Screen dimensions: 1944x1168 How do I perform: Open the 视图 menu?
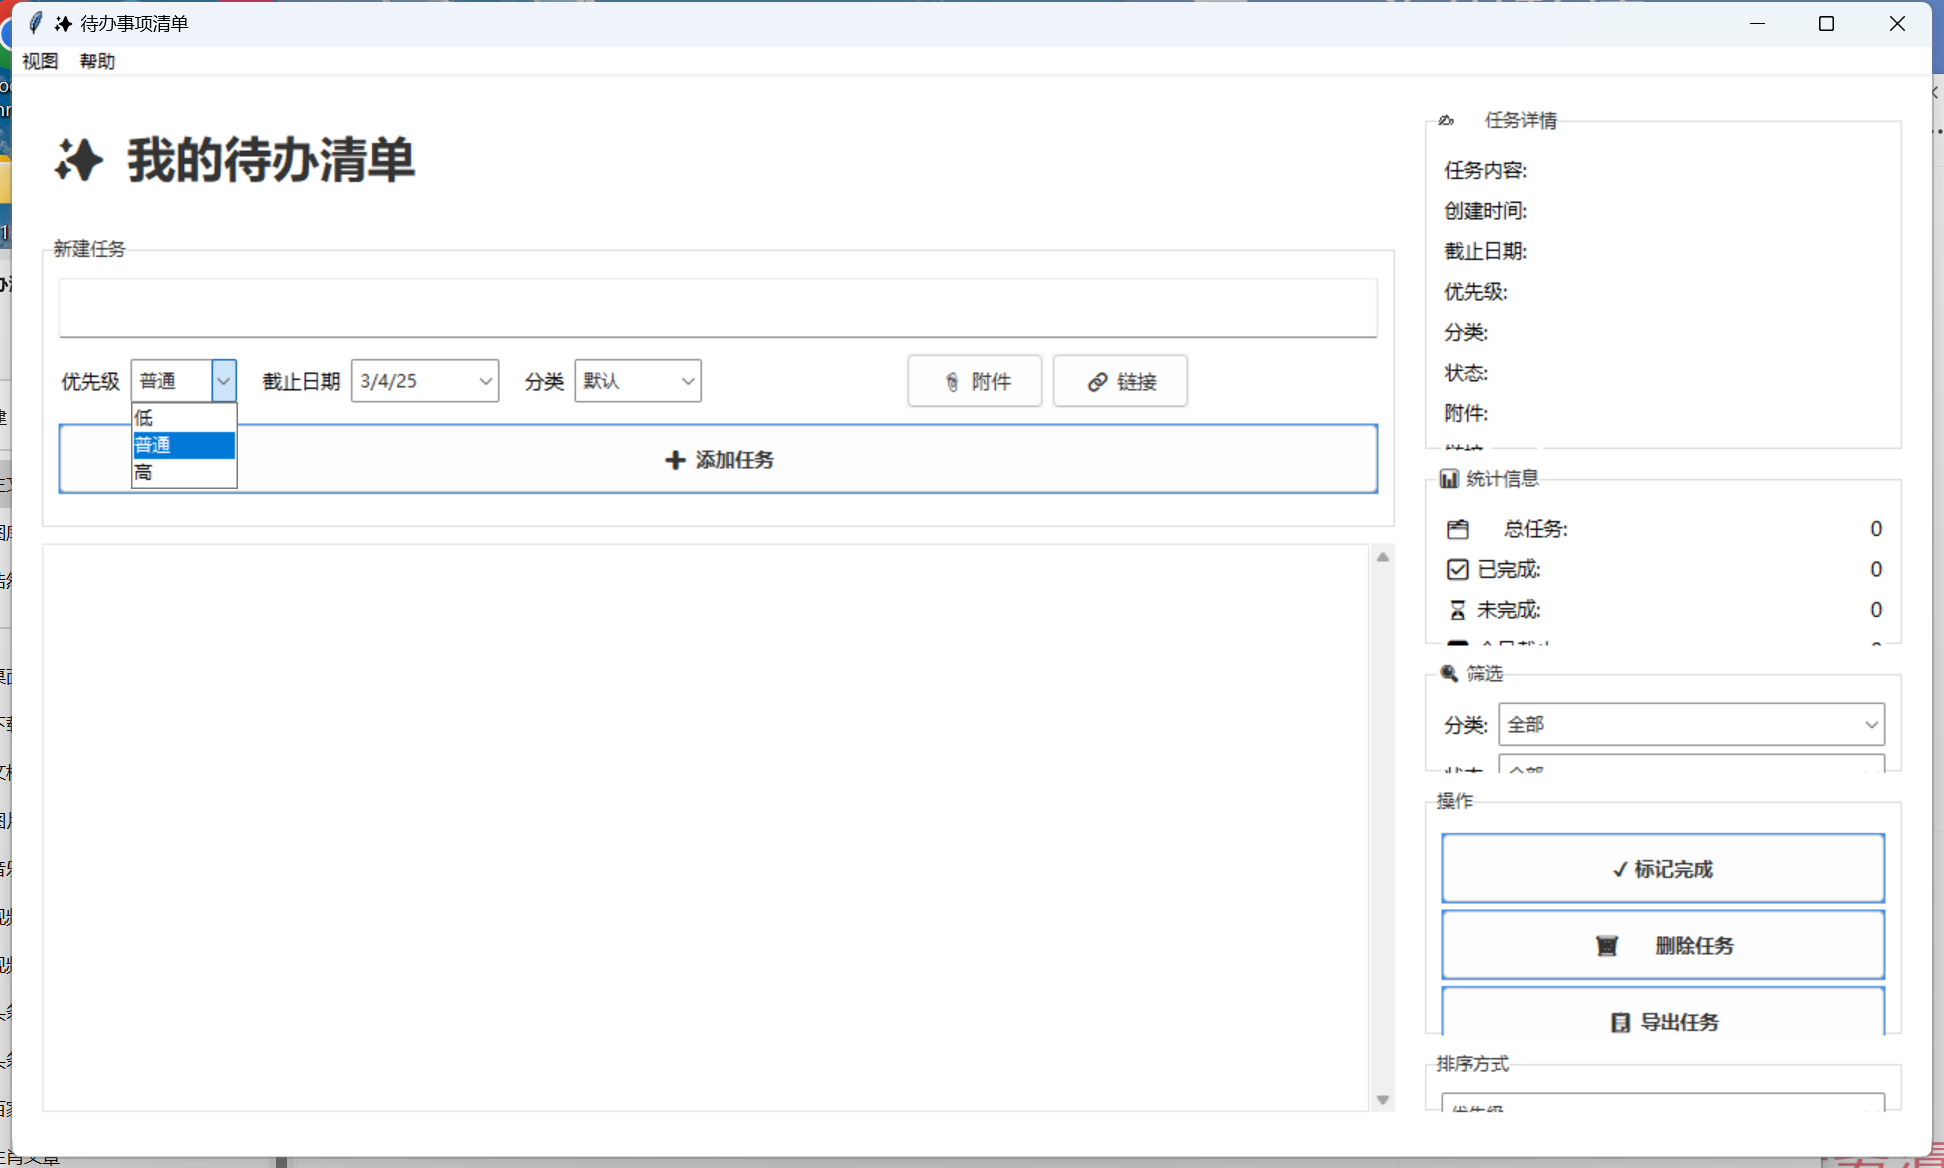[40, 61]
